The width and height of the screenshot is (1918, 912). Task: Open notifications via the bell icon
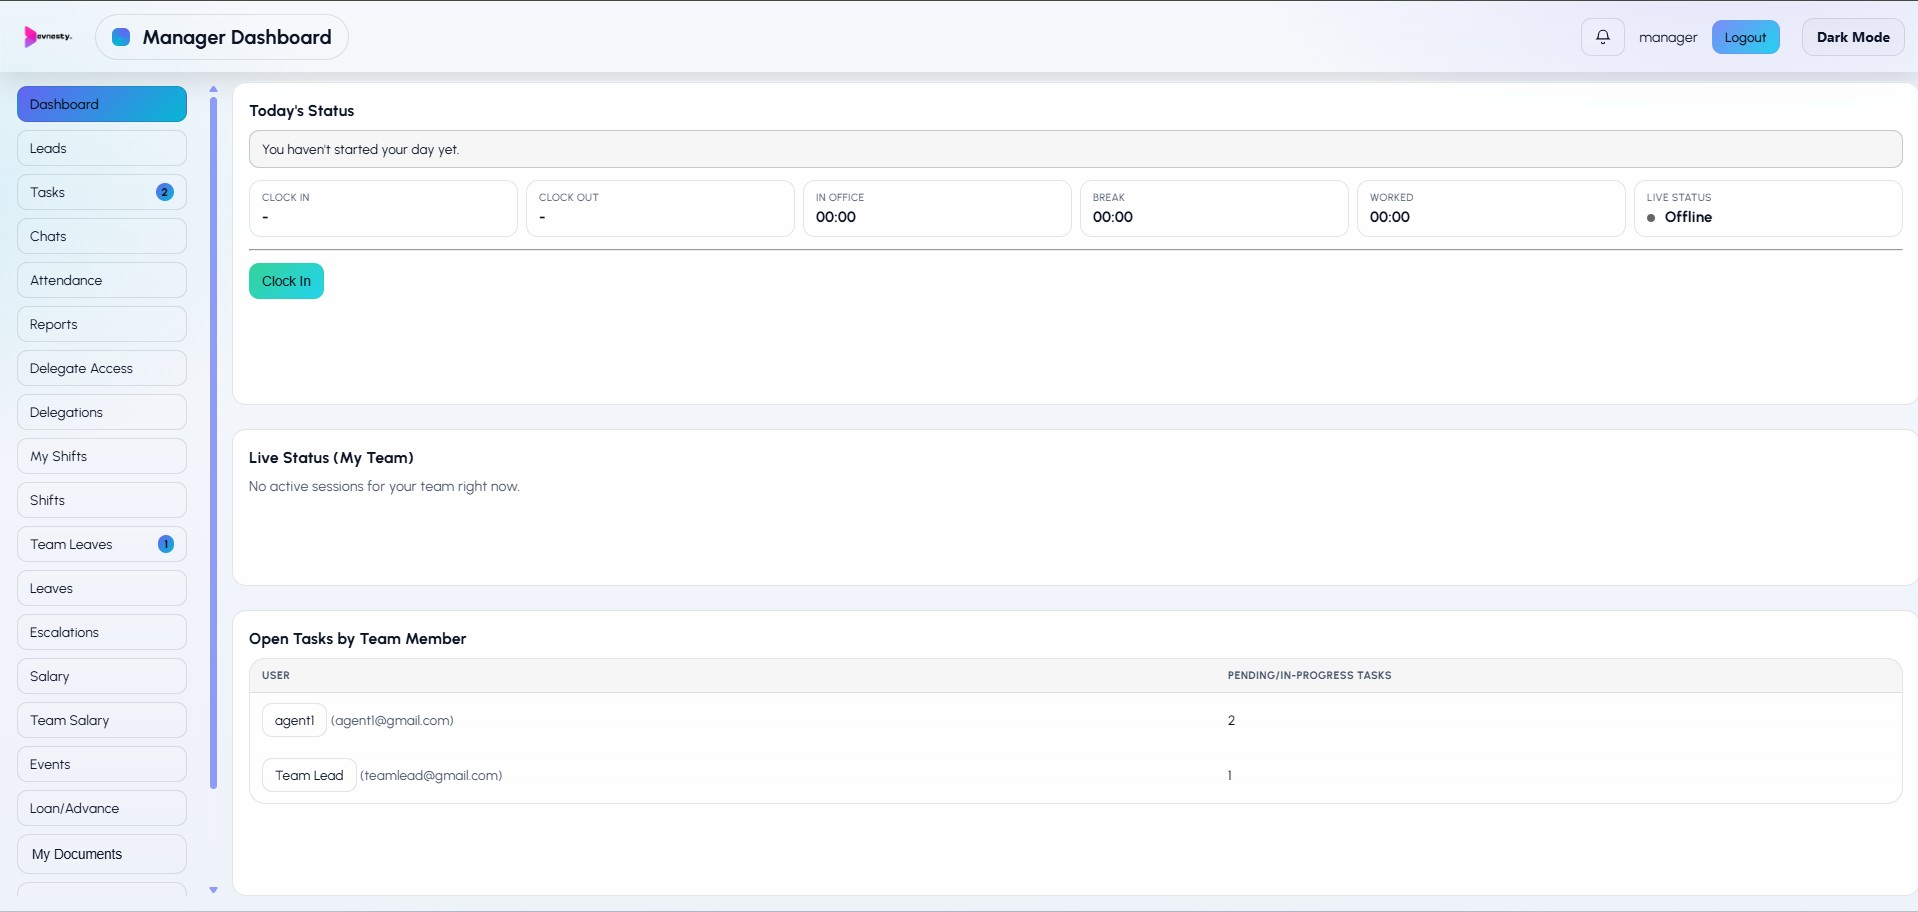[1602, 37]
